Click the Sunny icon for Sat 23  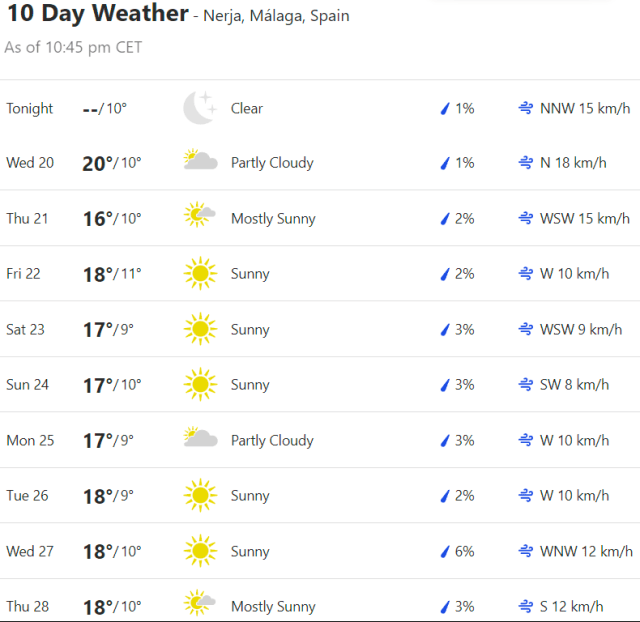pos(200,329)
